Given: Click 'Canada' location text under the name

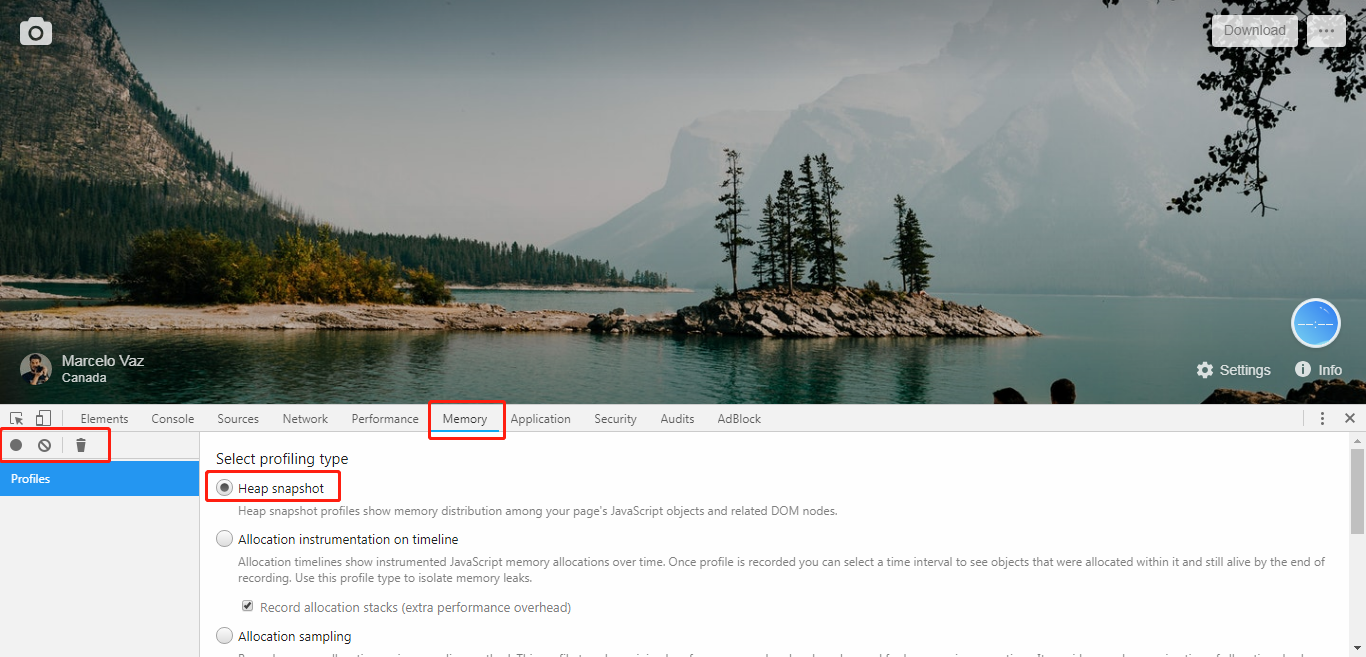Looking at the screenshot, I should [84, 378].
